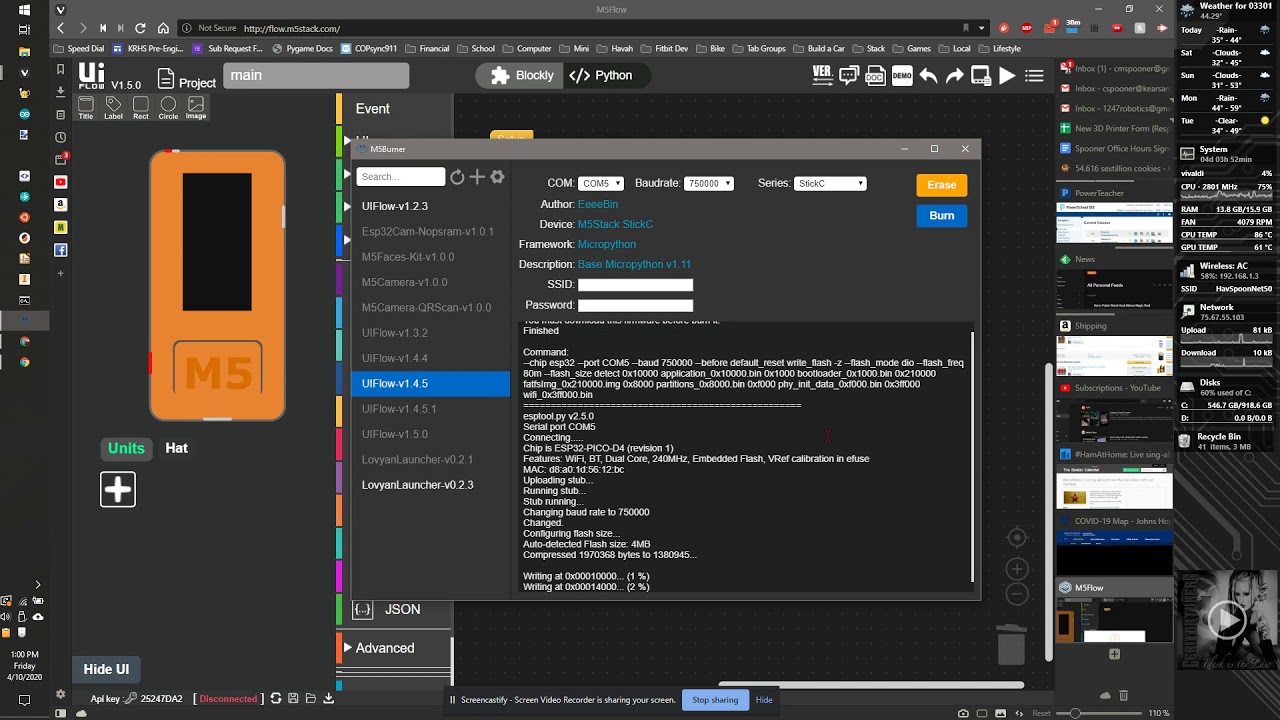
Task: Click the M5Burner firmware search field
Action: pos(401,177)
